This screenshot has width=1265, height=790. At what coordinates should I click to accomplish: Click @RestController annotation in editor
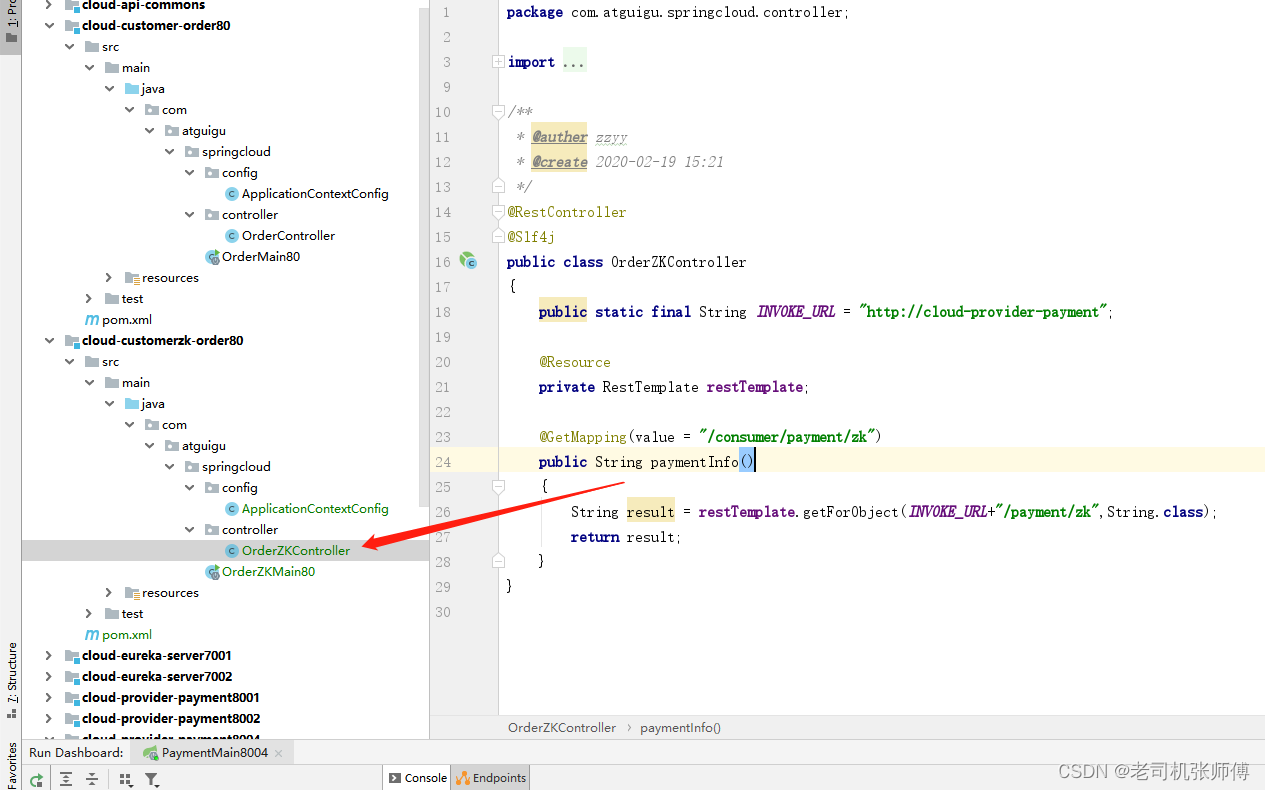pos(567,212)
